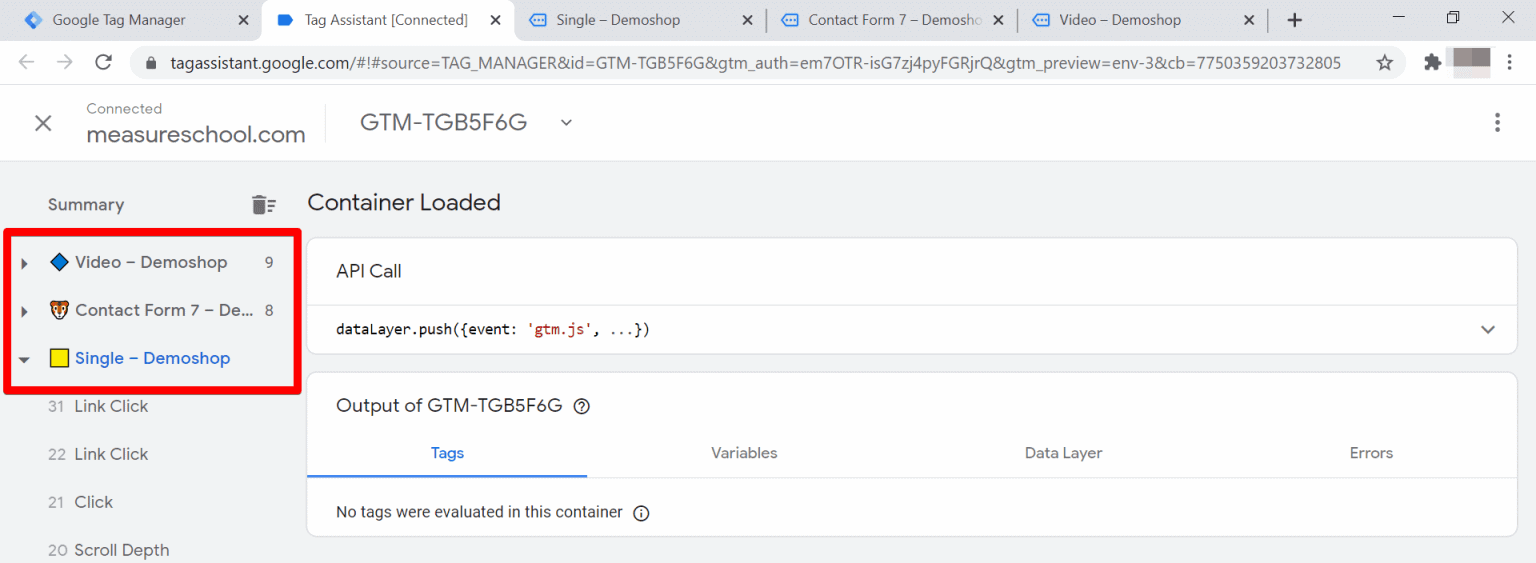
Task: Open a new browser tab
Action: pos(1294,20)
